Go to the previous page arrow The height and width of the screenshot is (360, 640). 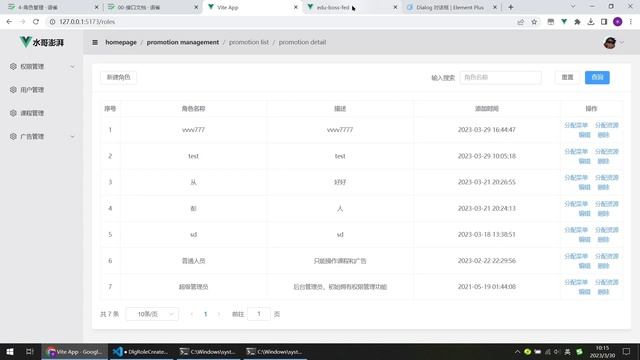tap(192, 314)
